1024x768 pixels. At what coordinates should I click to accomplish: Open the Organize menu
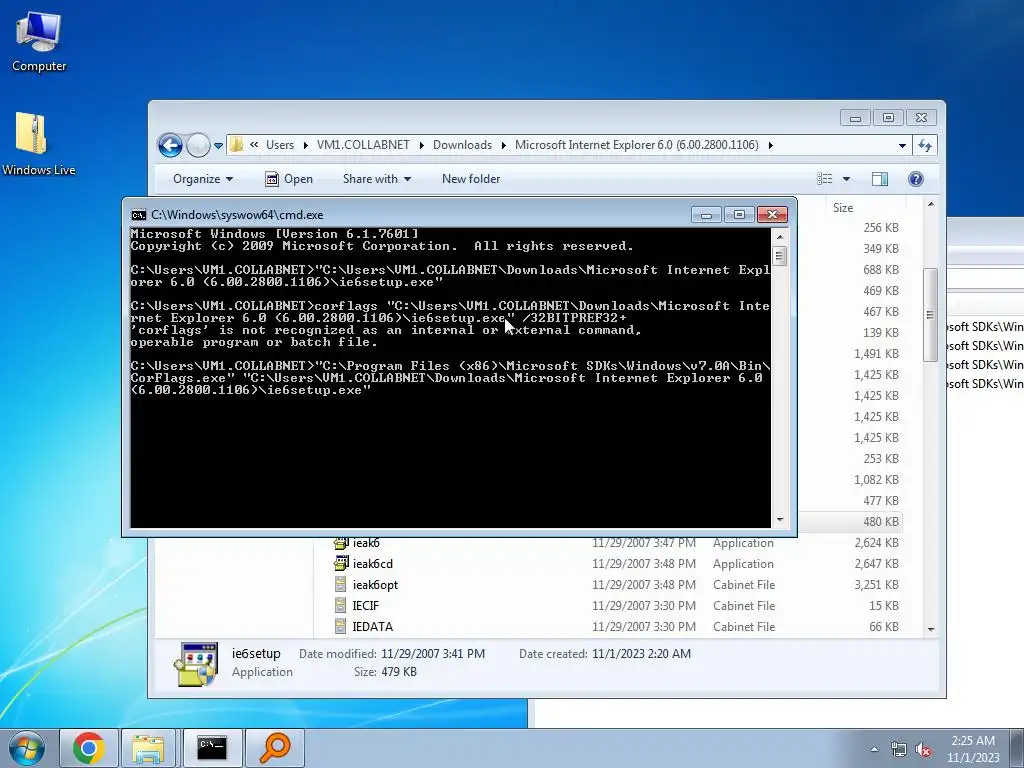[x=202, y=179]
